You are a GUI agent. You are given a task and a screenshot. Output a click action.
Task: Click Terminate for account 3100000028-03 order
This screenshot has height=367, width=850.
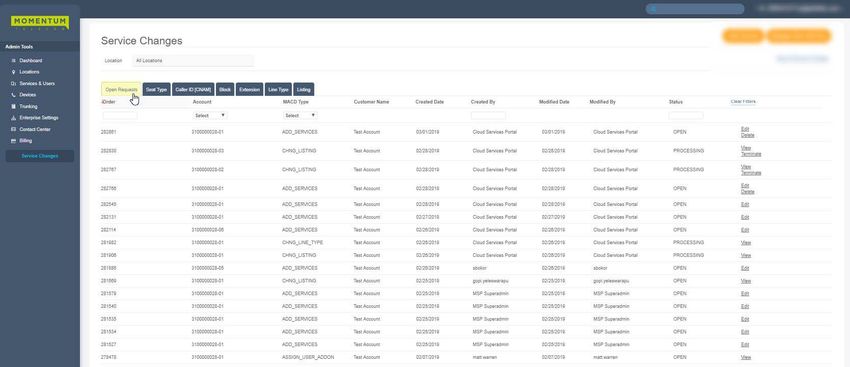pyautogui.click(x=751, y=154)
